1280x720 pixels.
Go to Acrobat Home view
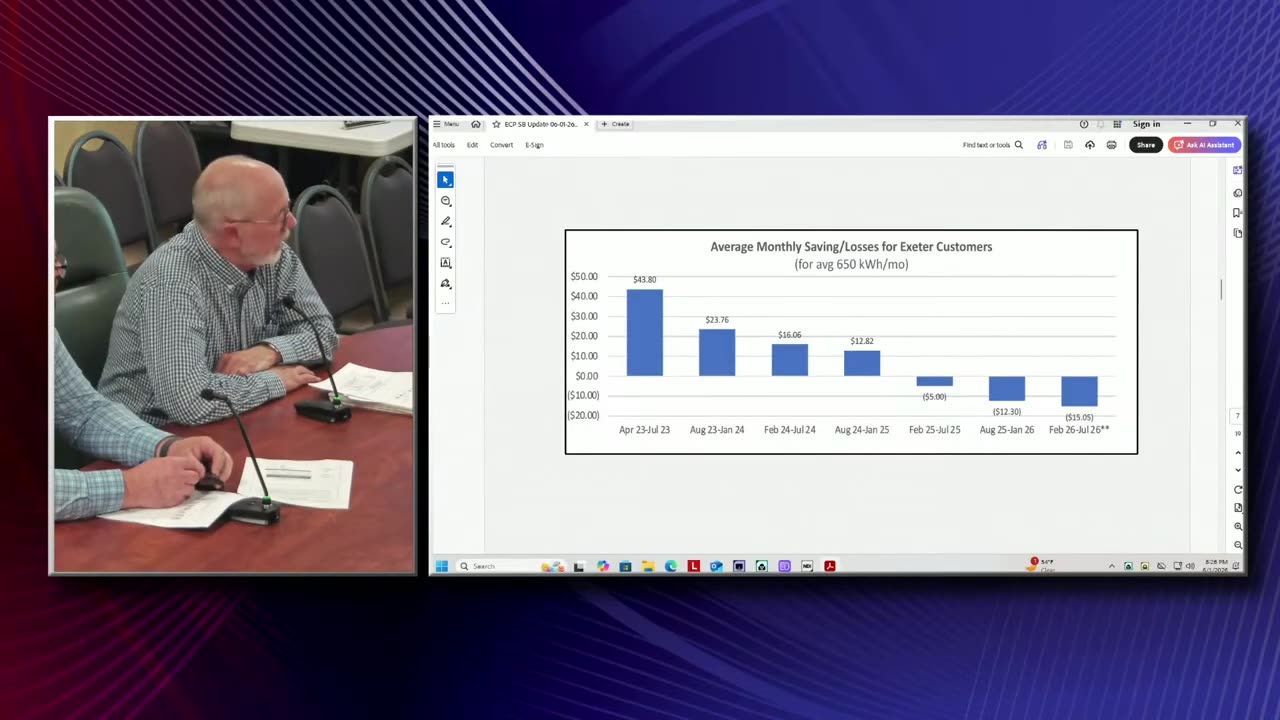(x=476, y=124)
